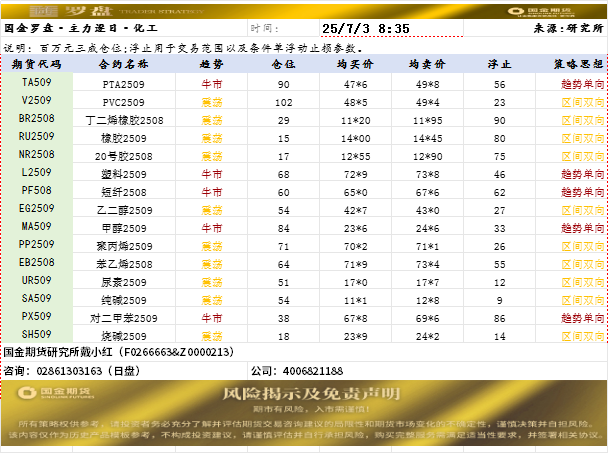The image size is (608, 453).
Task: Click stop value 86 in the PX509 row
Action: pyautogui.click(x=499, y=318)
